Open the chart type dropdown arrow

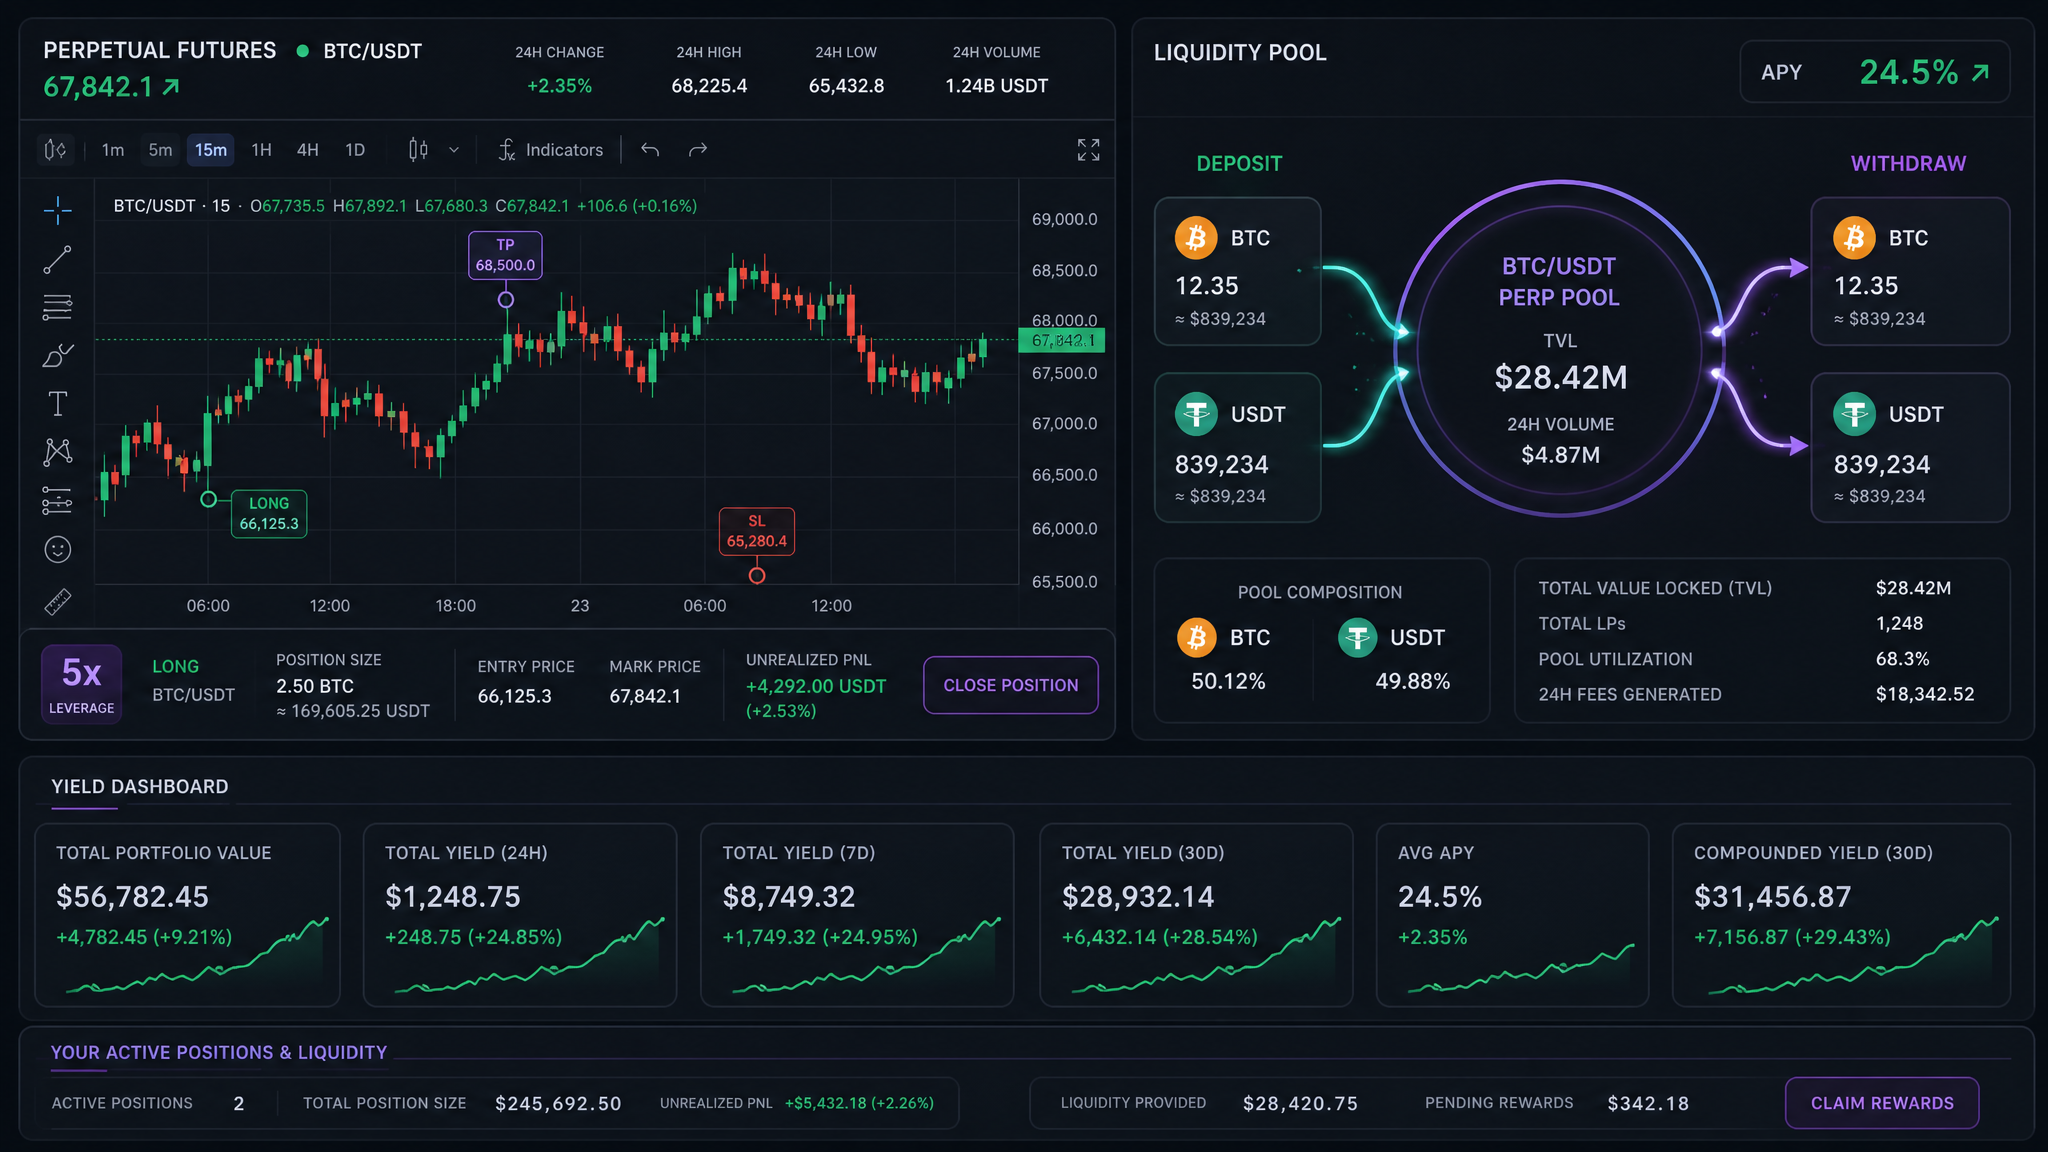[x=454, y=150]
